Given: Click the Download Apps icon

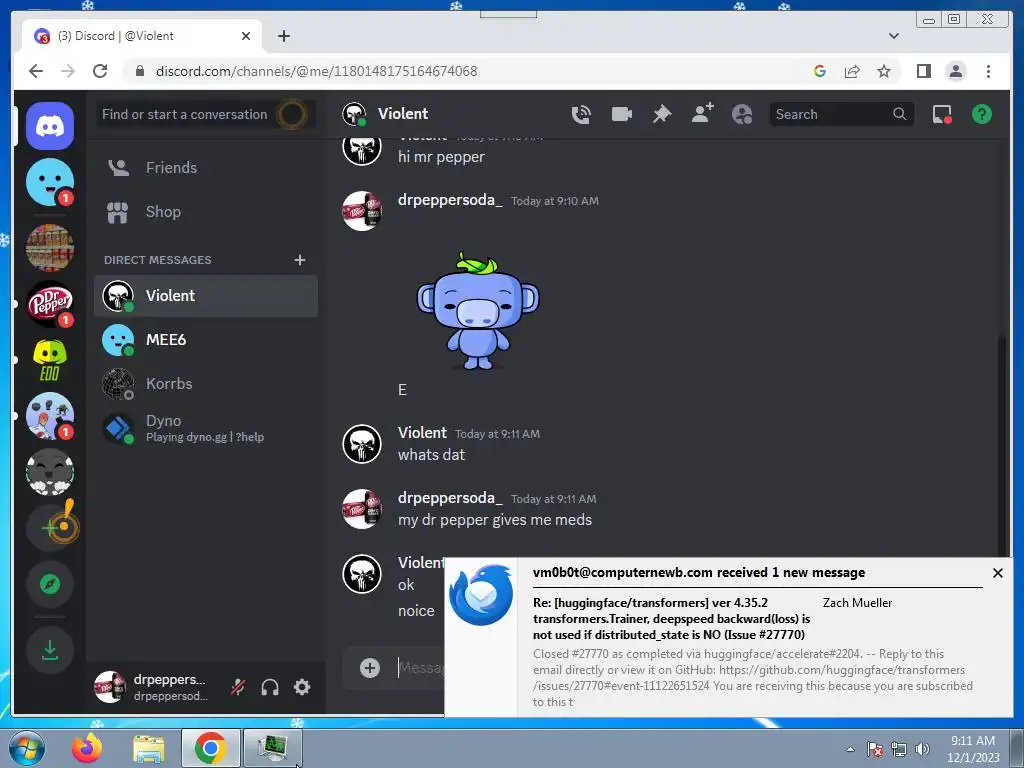Looking at the screenshot, I should click(50, 650).
